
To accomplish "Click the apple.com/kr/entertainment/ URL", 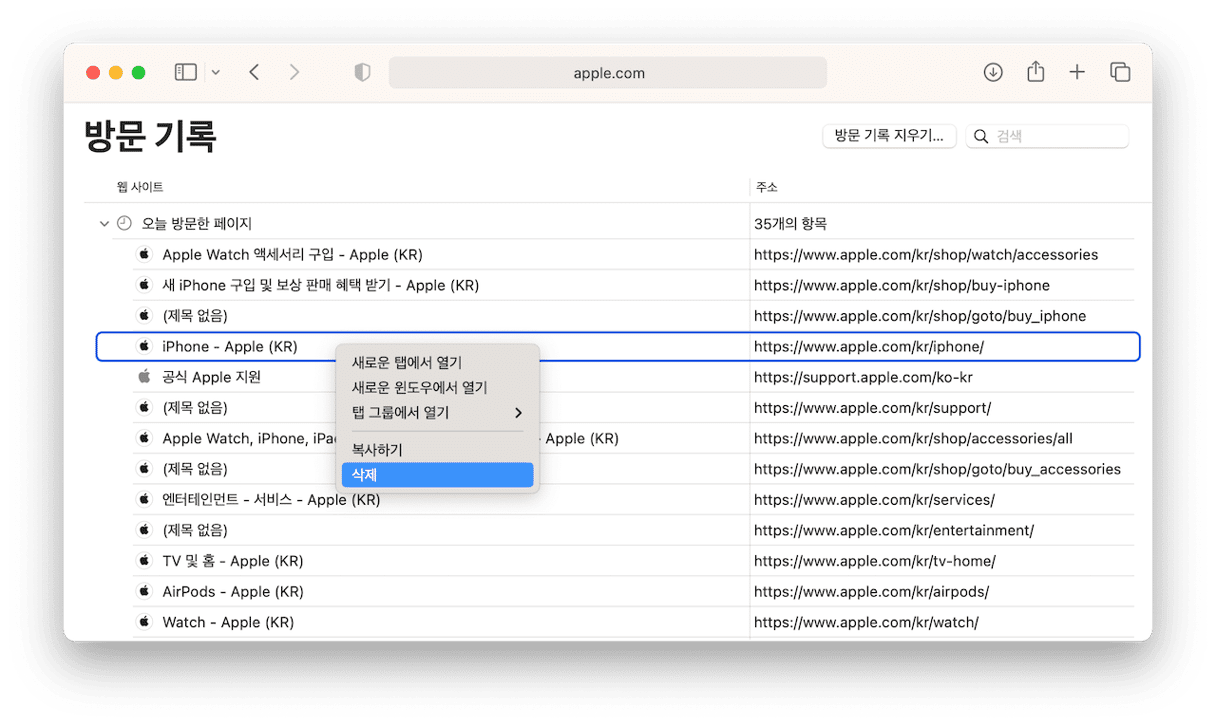I will [894, 530].
